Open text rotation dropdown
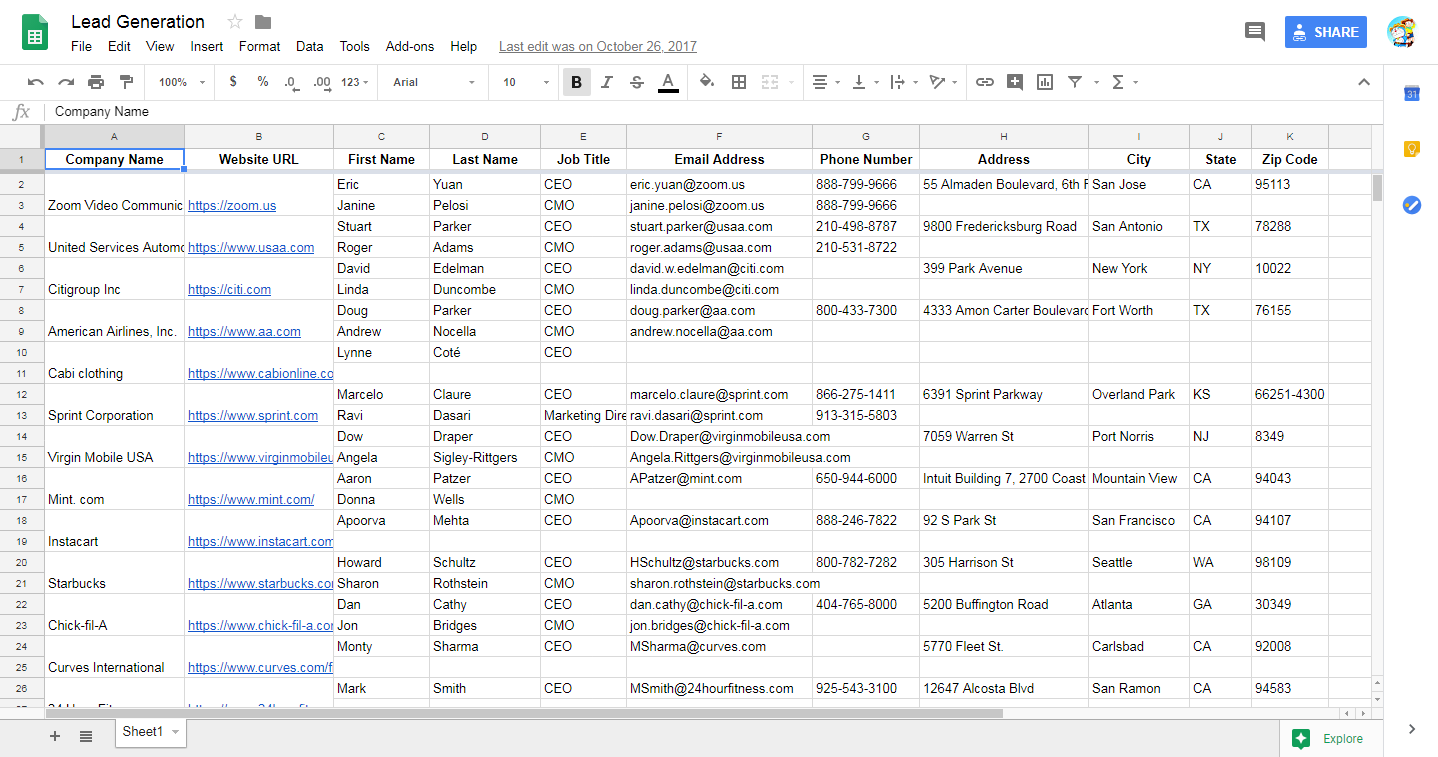This screenshot has width=1438, height=757. (943, 82)
